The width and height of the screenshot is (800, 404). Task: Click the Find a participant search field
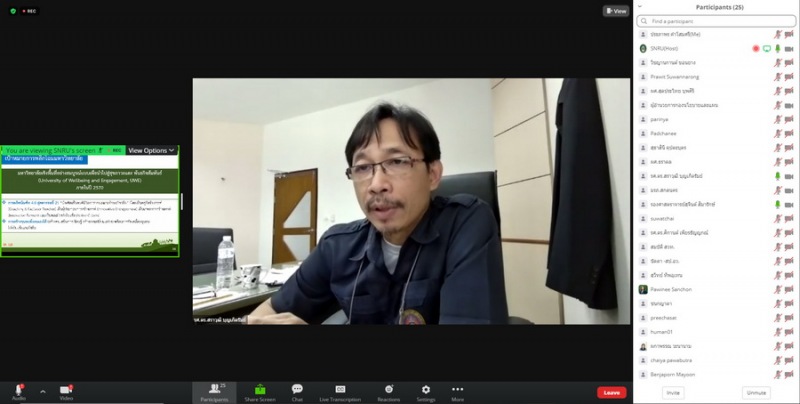pos(715,20)
